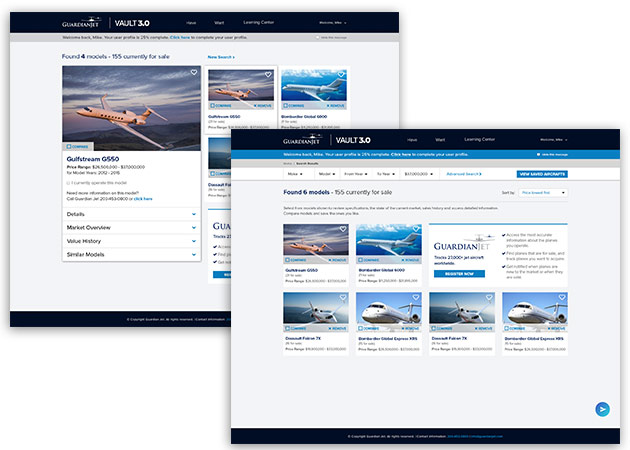The width and height of the screenshot is (630, 450).
Task: Expand the Details section in back window
Action: pyautogui.click(x=131, y=214)
